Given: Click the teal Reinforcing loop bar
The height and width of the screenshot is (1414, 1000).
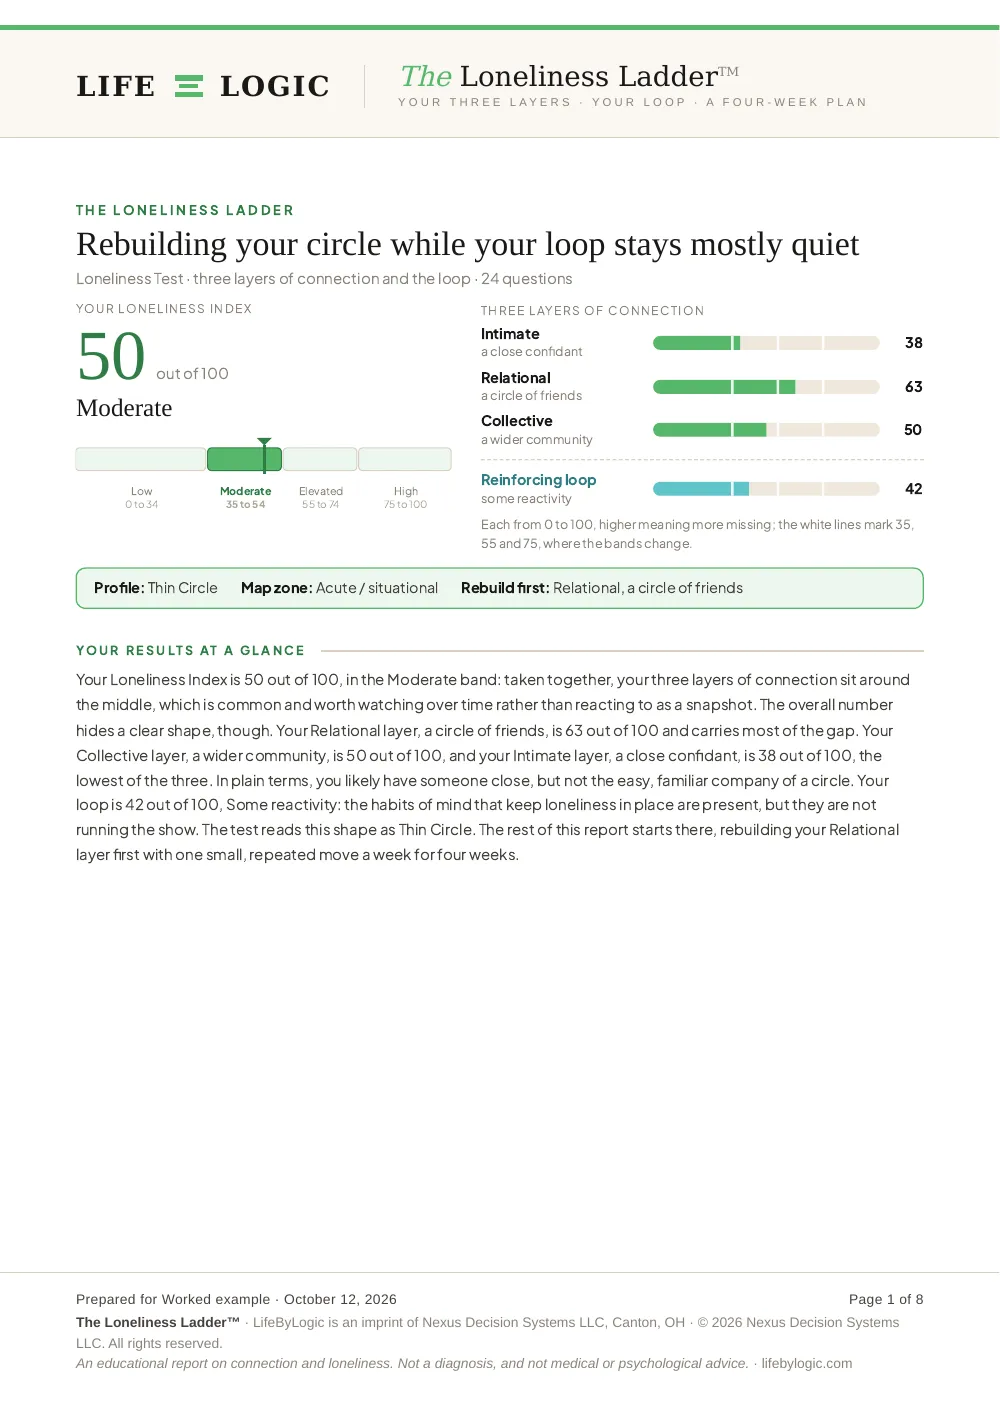Looking at the screenshot, I should click(x=766, y=489).
